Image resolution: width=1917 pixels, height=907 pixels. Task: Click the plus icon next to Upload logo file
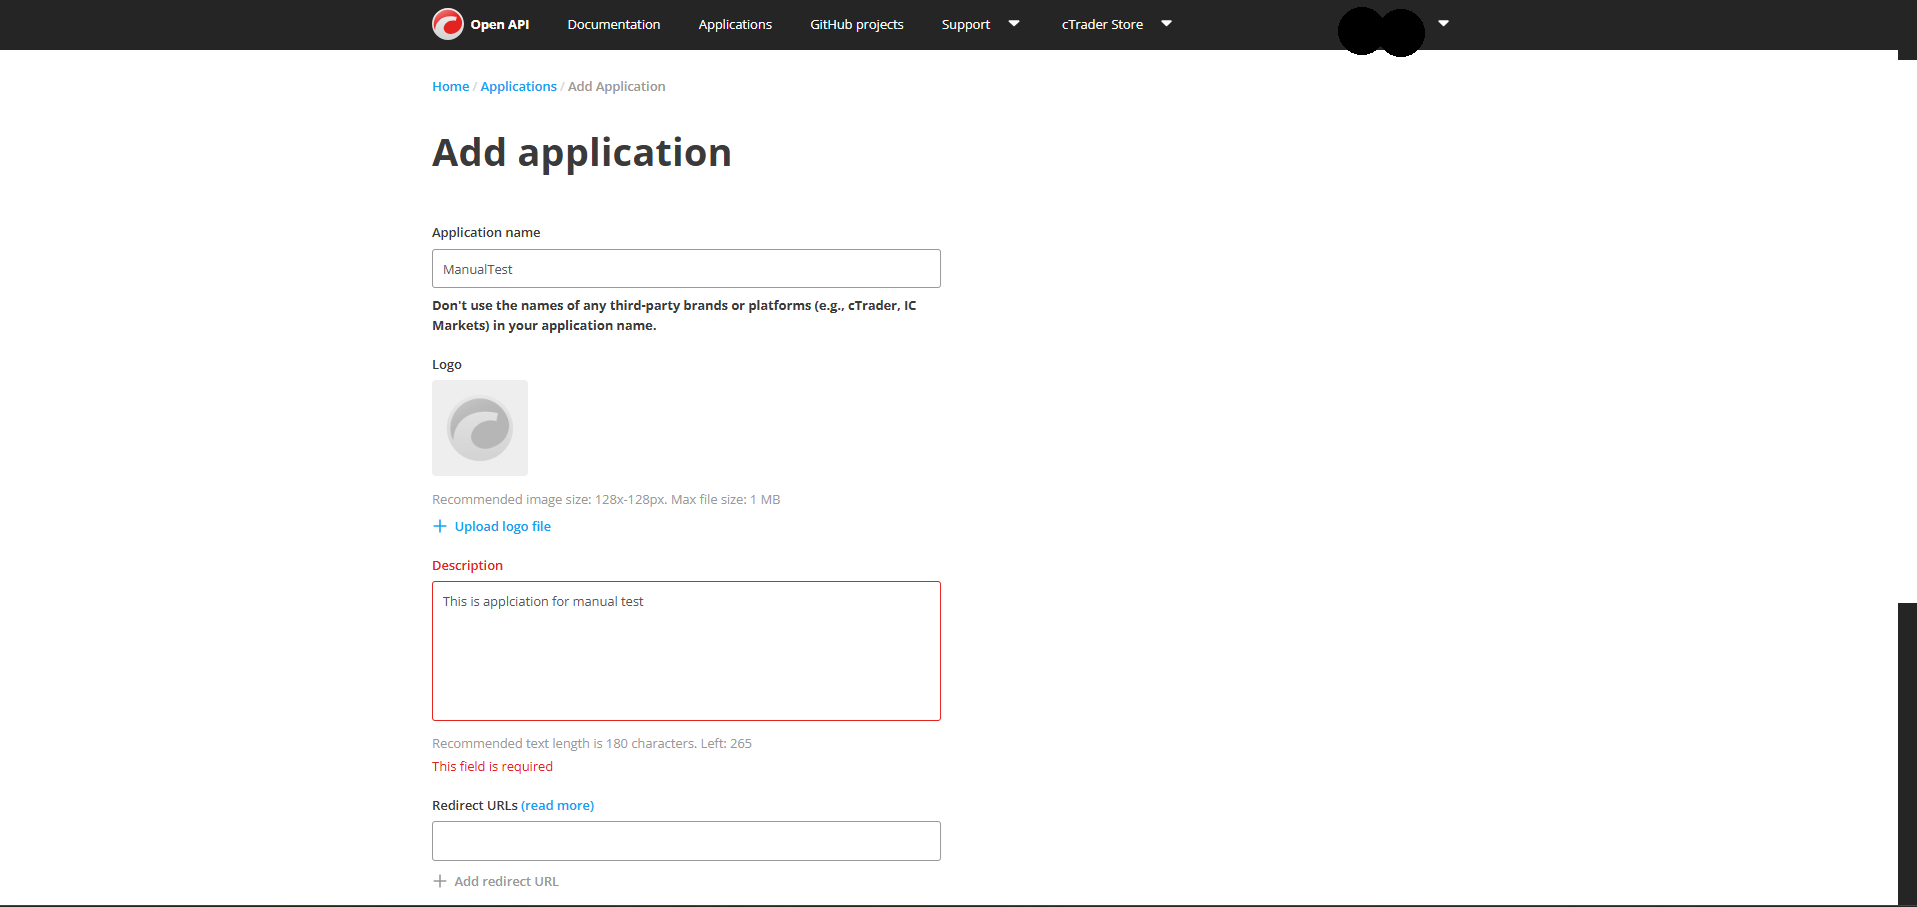pos(440,525)
